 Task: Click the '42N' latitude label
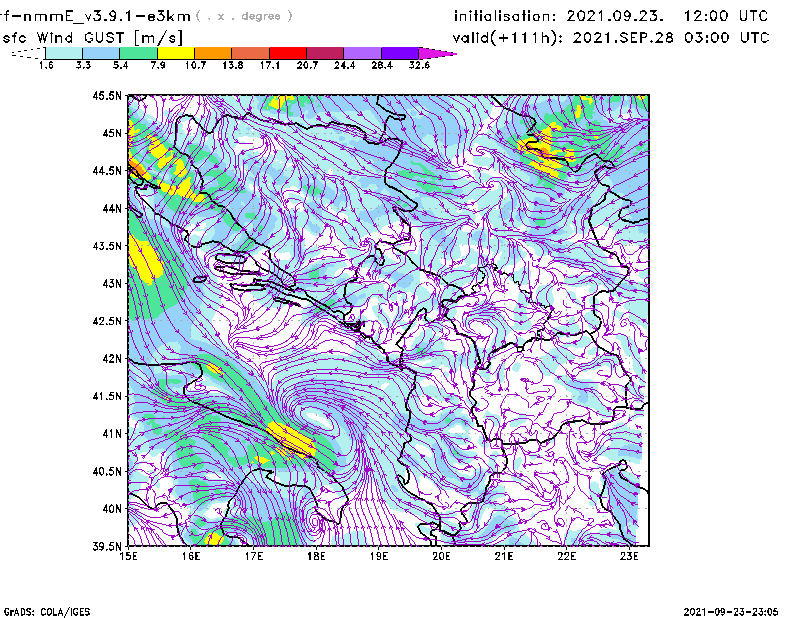112,358
